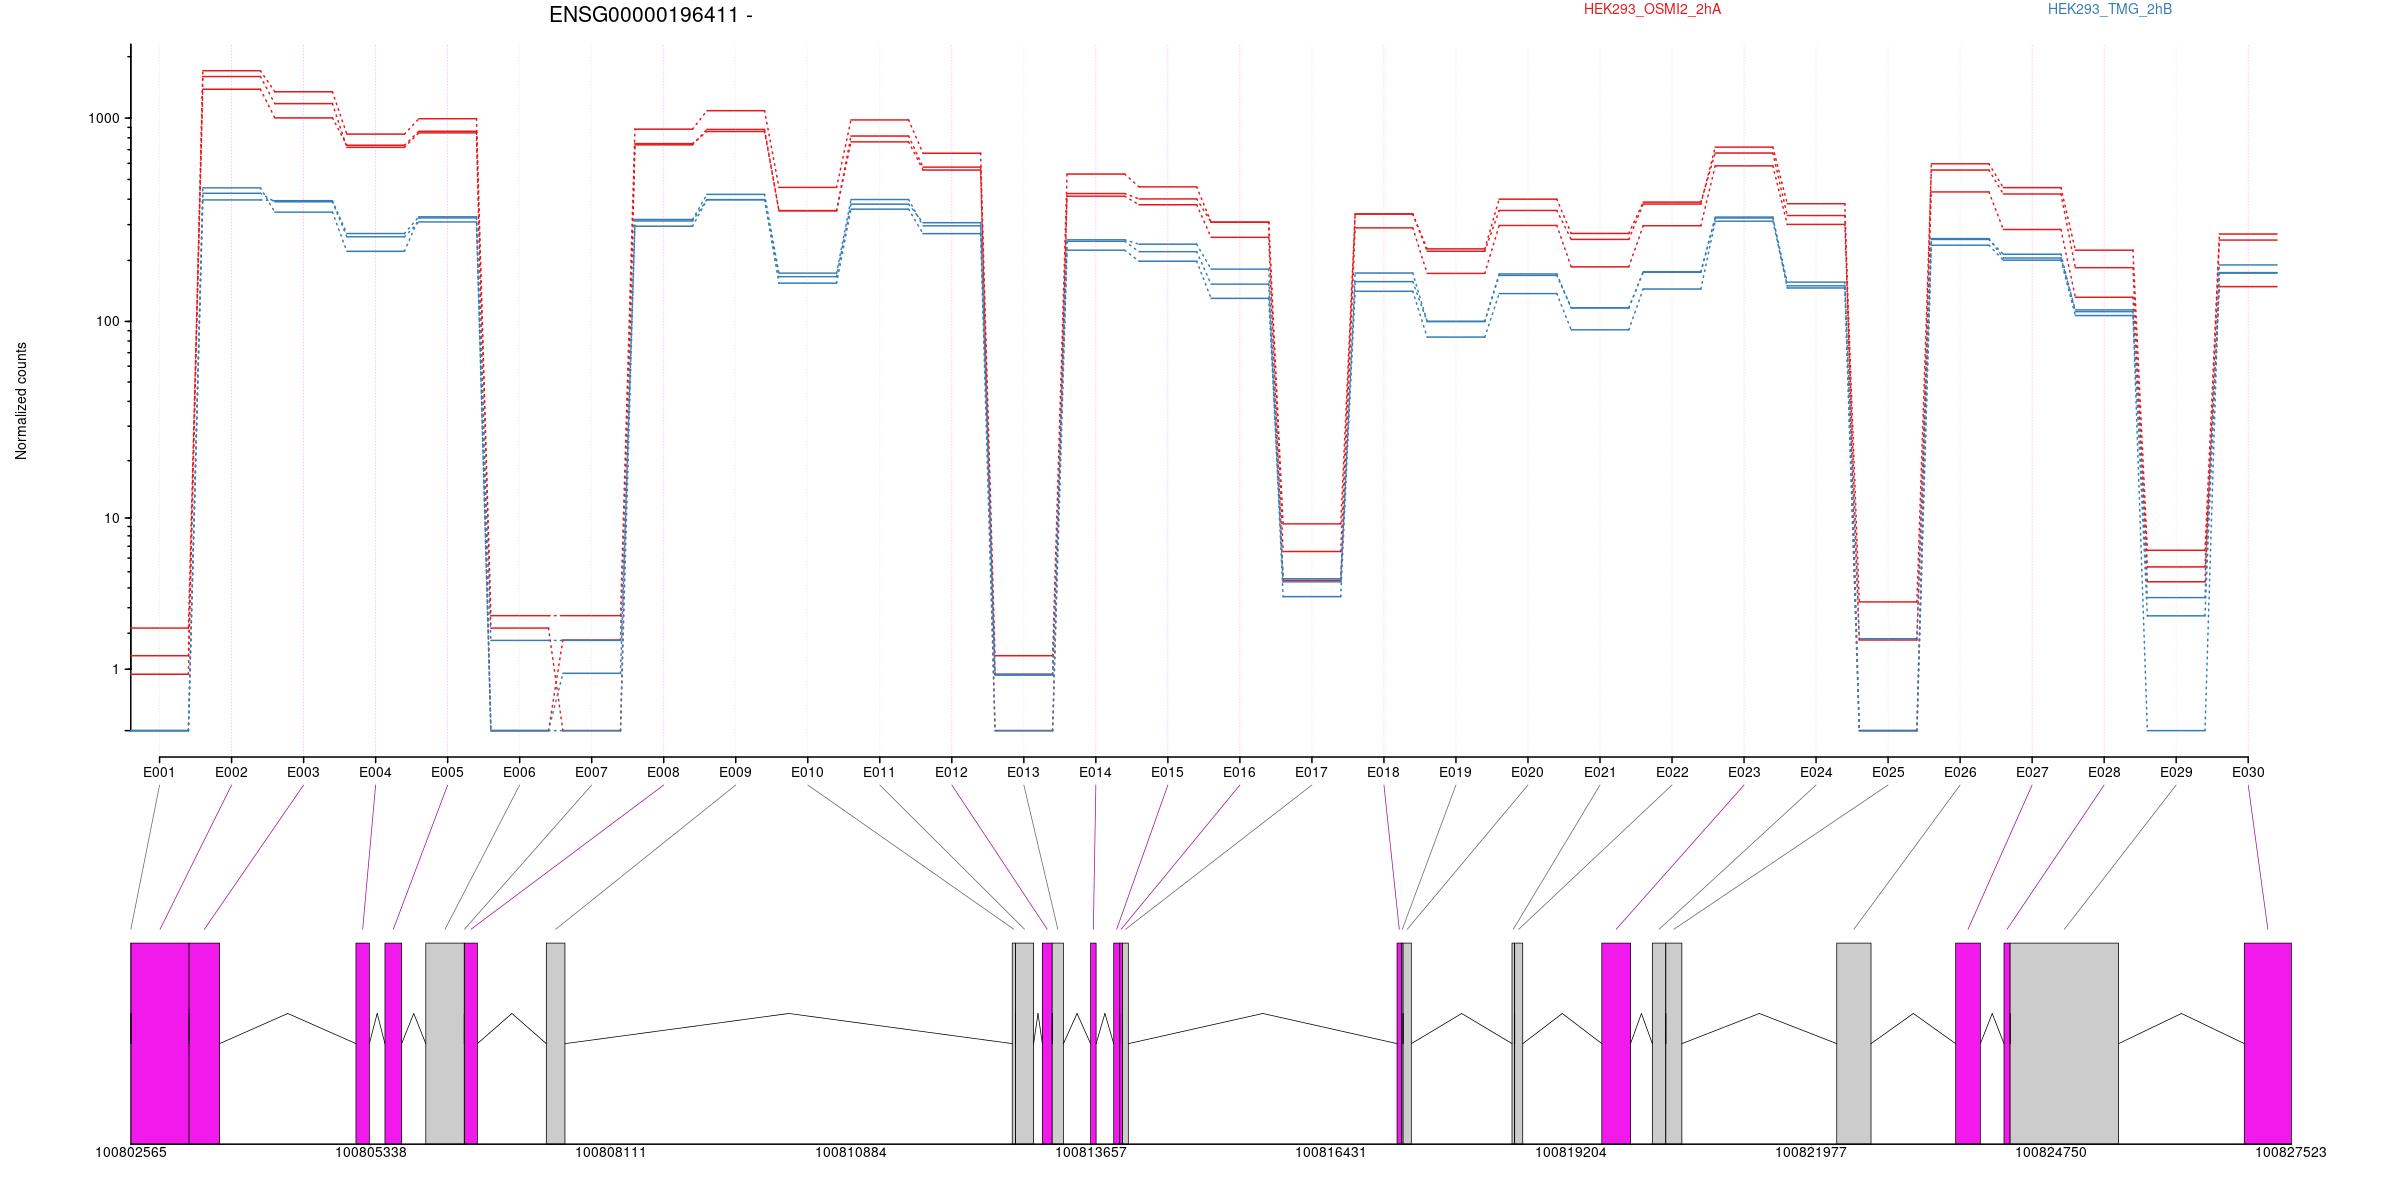Click the large magenta first exon block

click(x=160, y=1043)
